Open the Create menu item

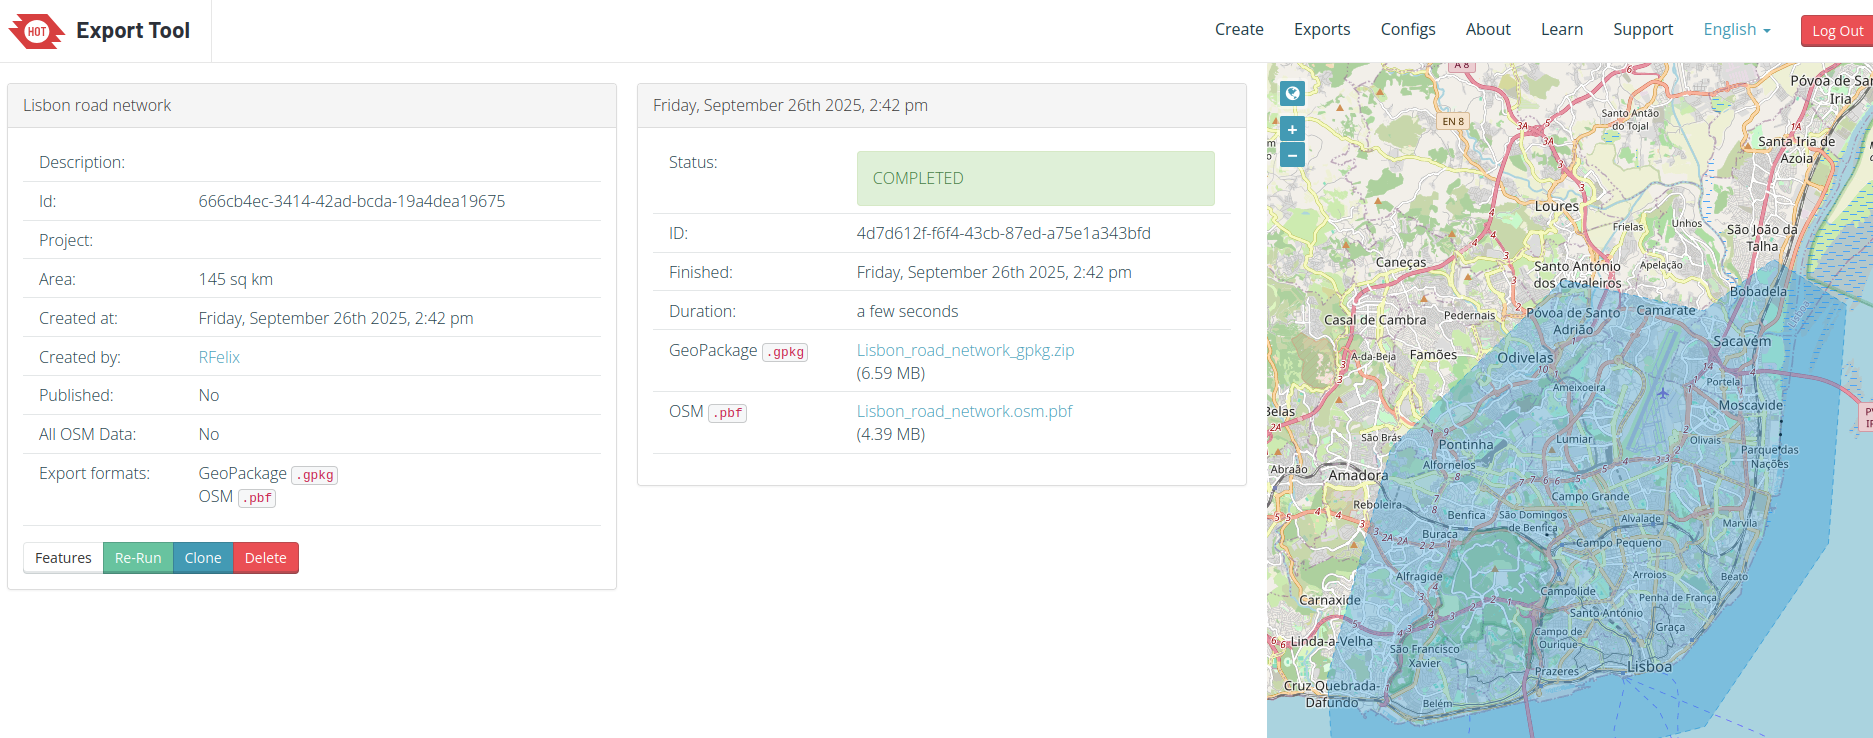point(1238,30)
